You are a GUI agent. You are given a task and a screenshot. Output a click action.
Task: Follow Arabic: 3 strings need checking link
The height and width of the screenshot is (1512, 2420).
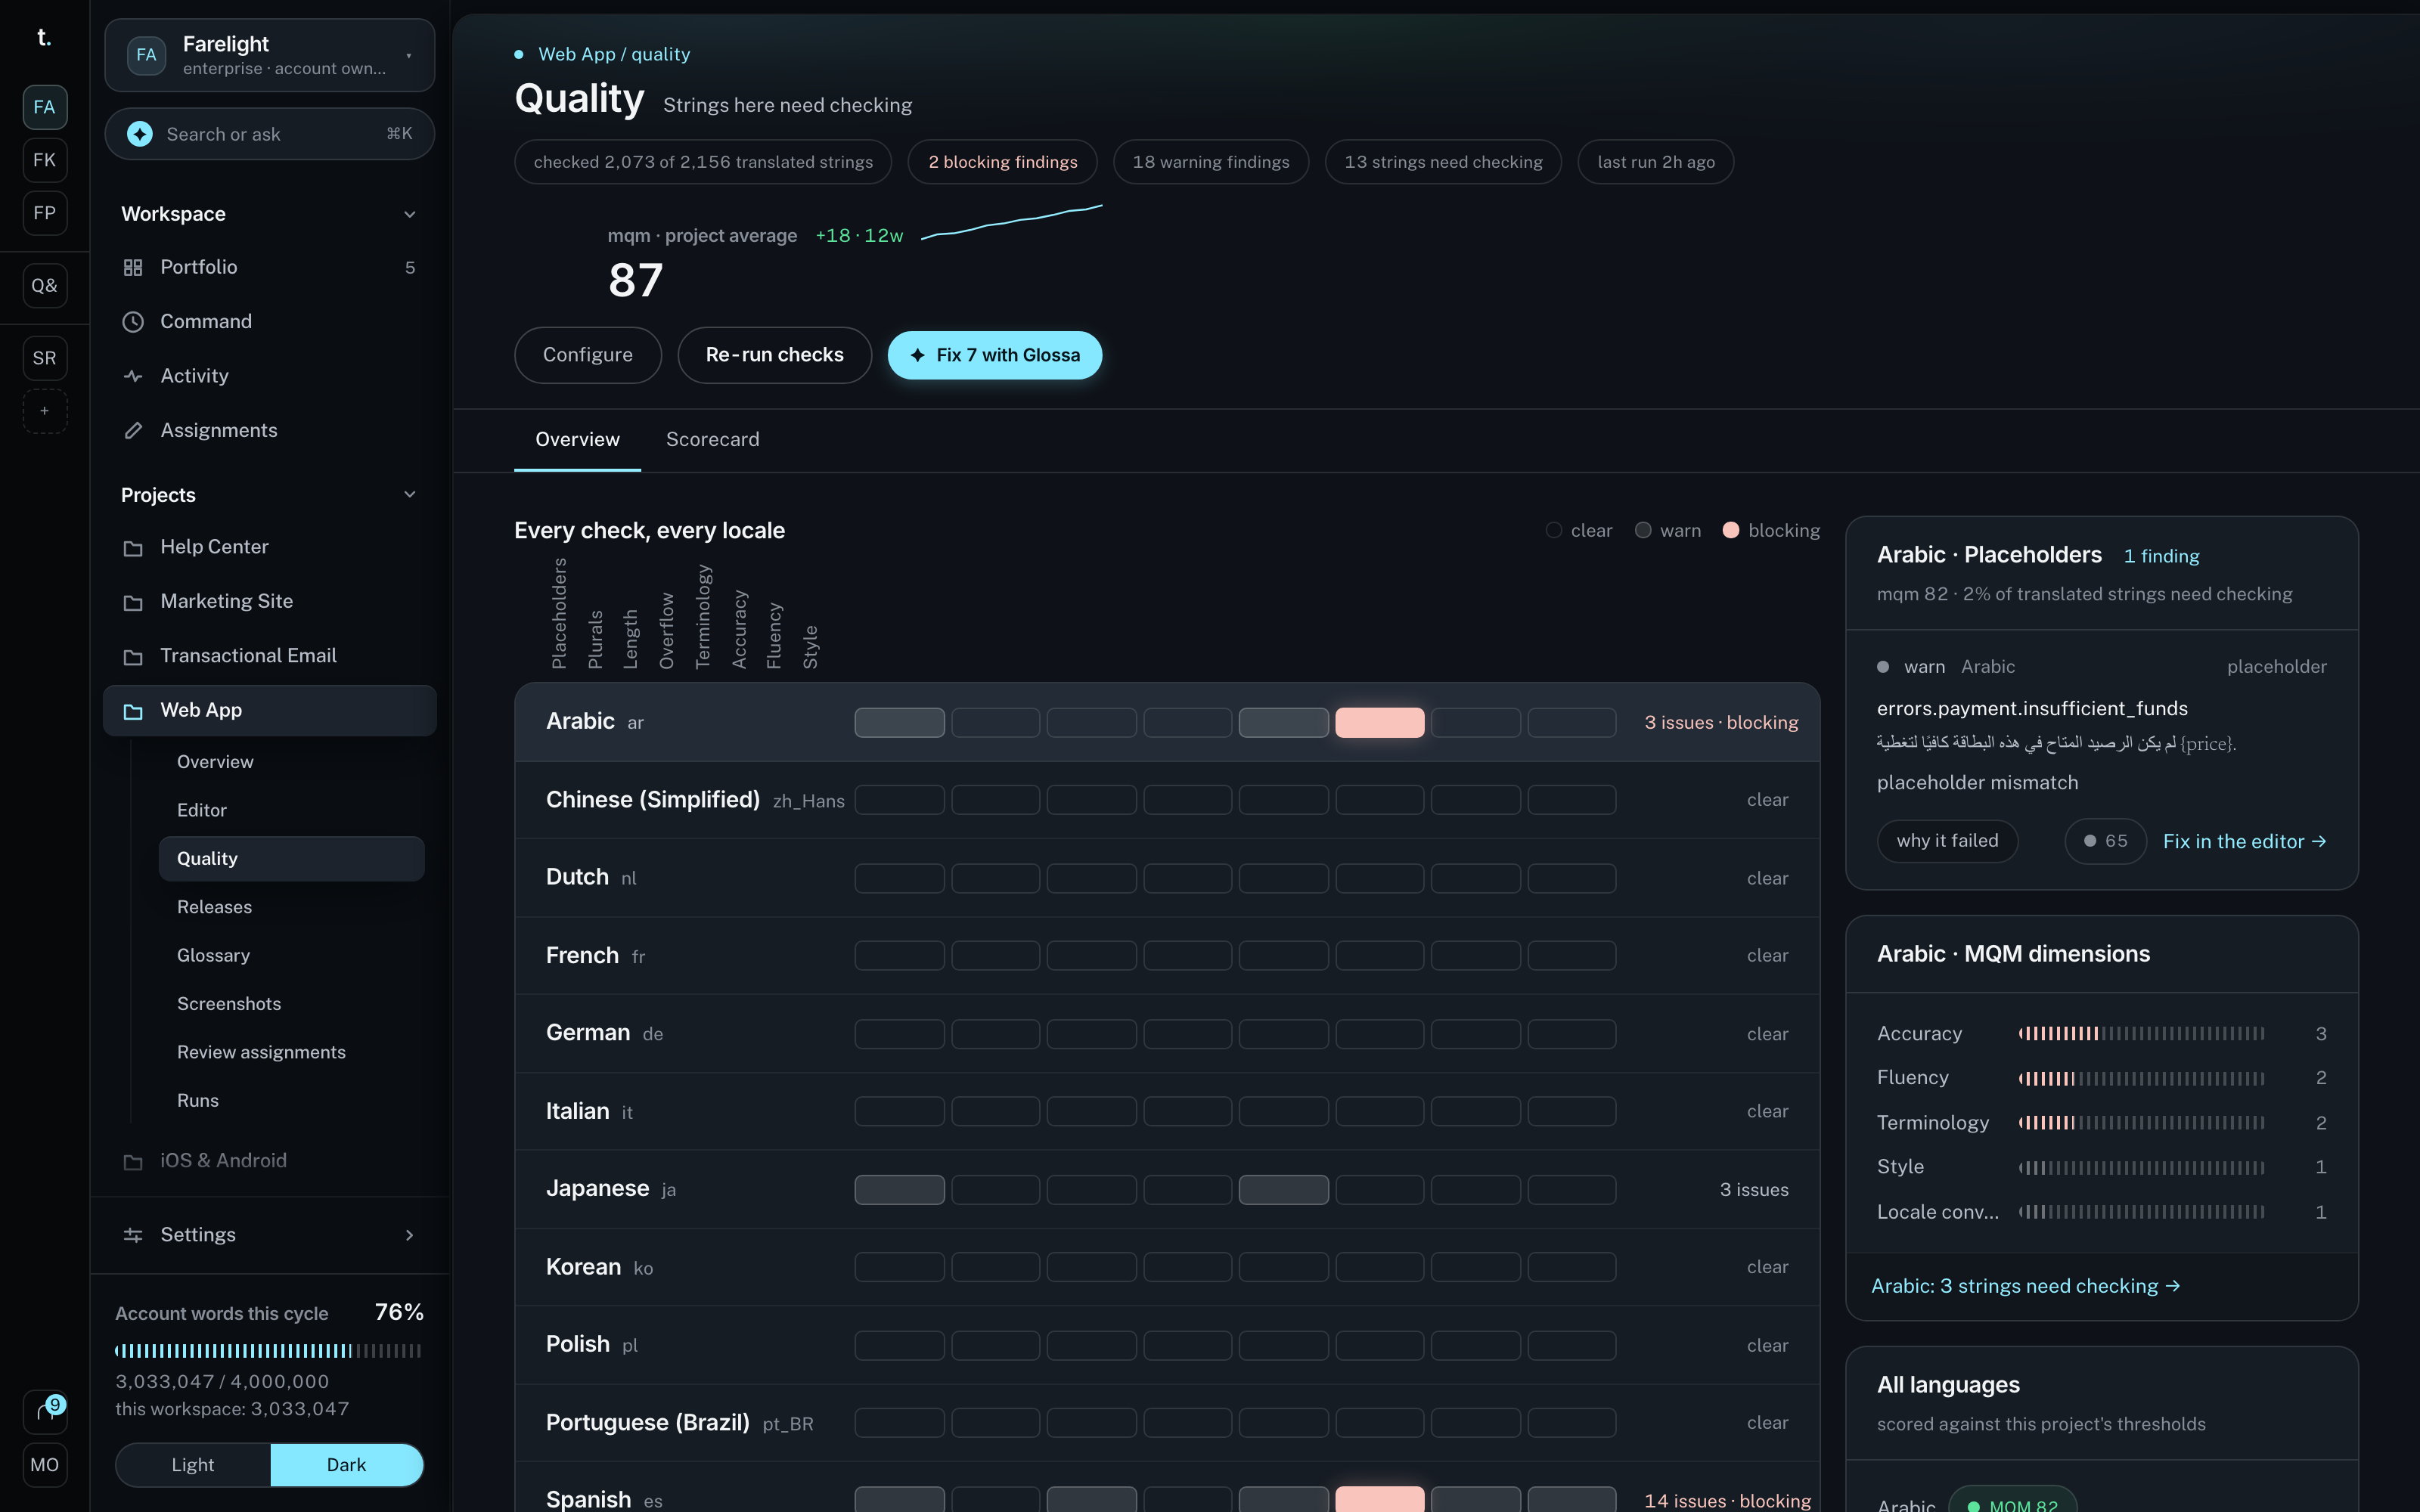2025,1286
